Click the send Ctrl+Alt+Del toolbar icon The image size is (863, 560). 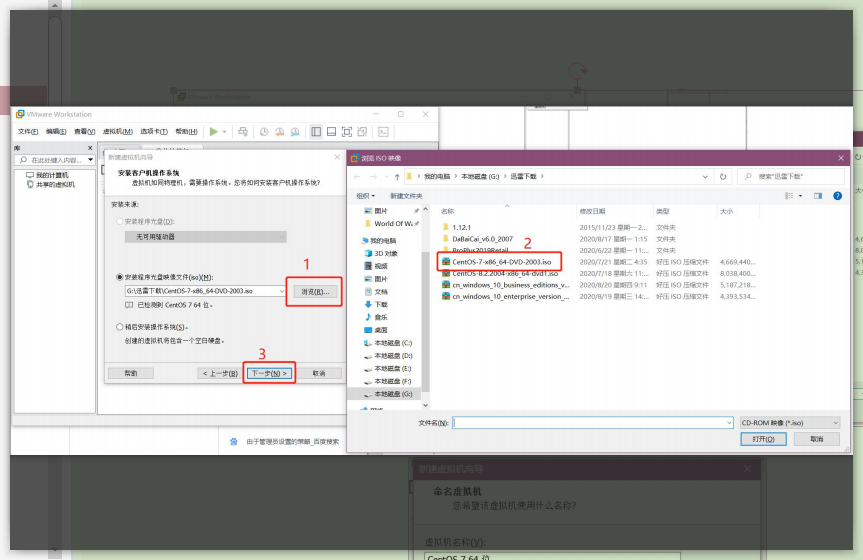243,132
